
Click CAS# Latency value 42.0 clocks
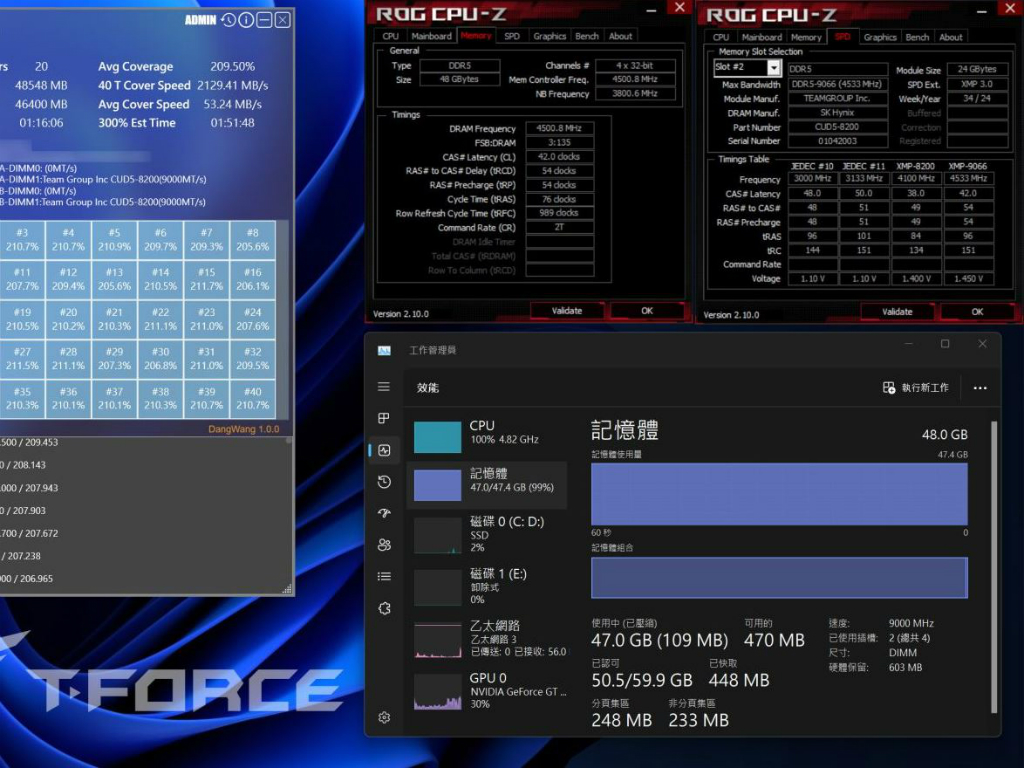click(x=560, y=157)
